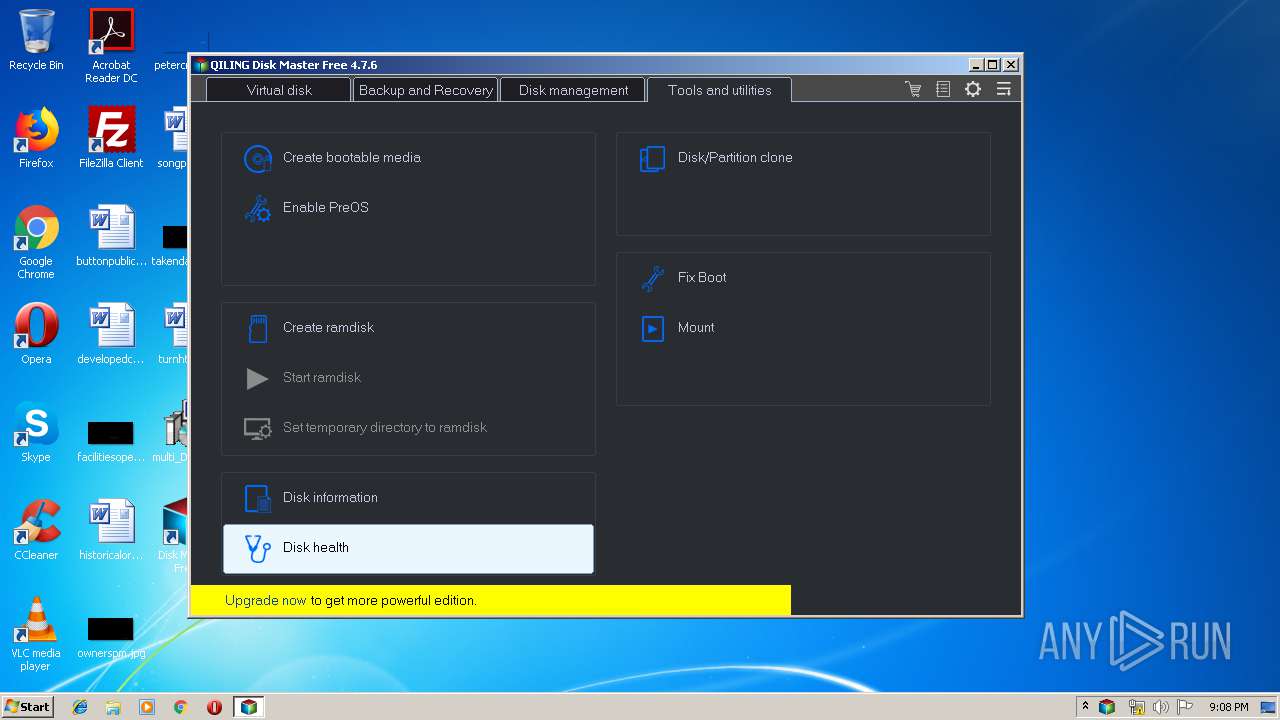
Task: Click the Start ramdisk play icon
Action: click(x=258, y=378)
